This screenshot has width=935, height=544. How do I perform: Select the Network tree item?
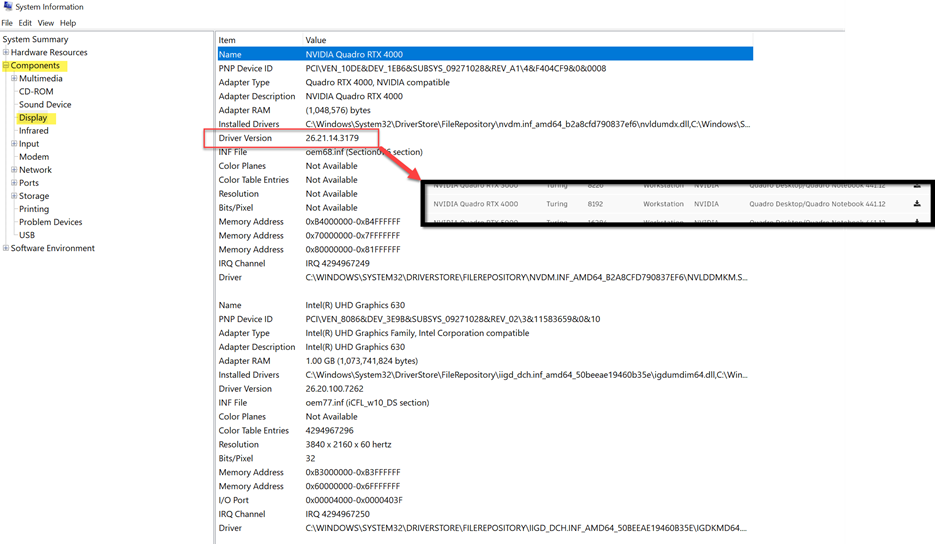[x=35, y=170]
